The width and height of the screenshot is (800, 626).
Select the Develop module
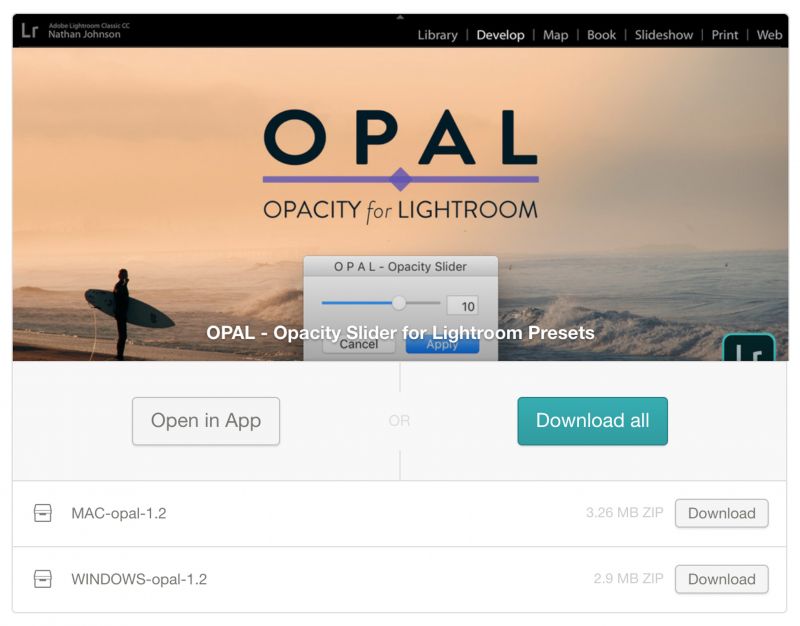(x=500, y=35)
